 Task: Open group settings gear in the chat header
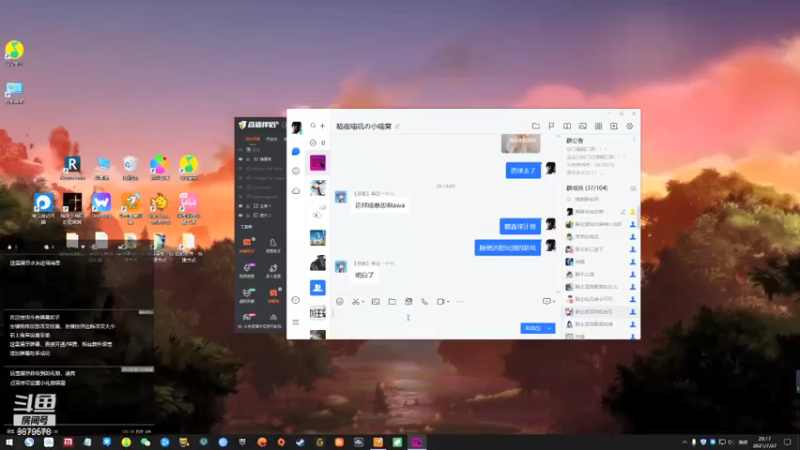pyautogui.click(x=630, y=126)
